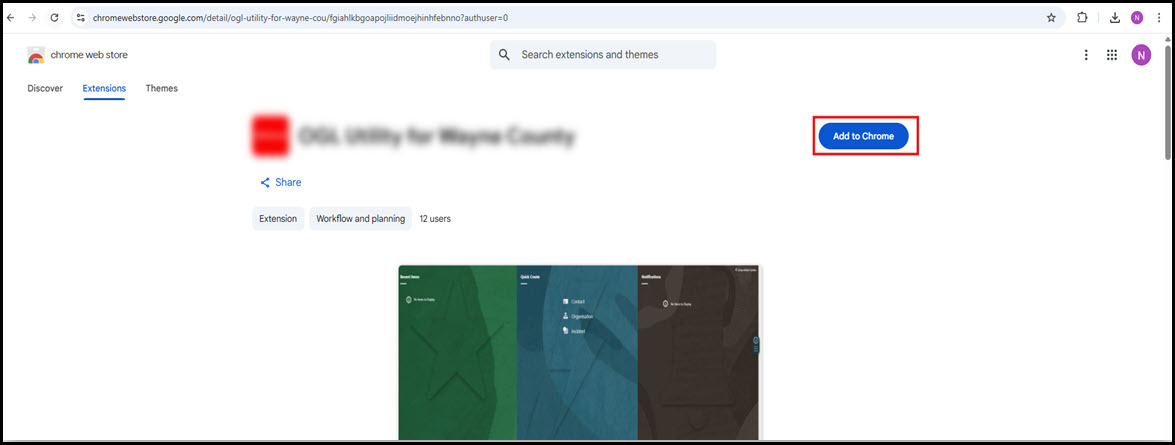Open site information icon in address bar
The width and height of the screenshot is (1175, 445).
coord(82,17)
